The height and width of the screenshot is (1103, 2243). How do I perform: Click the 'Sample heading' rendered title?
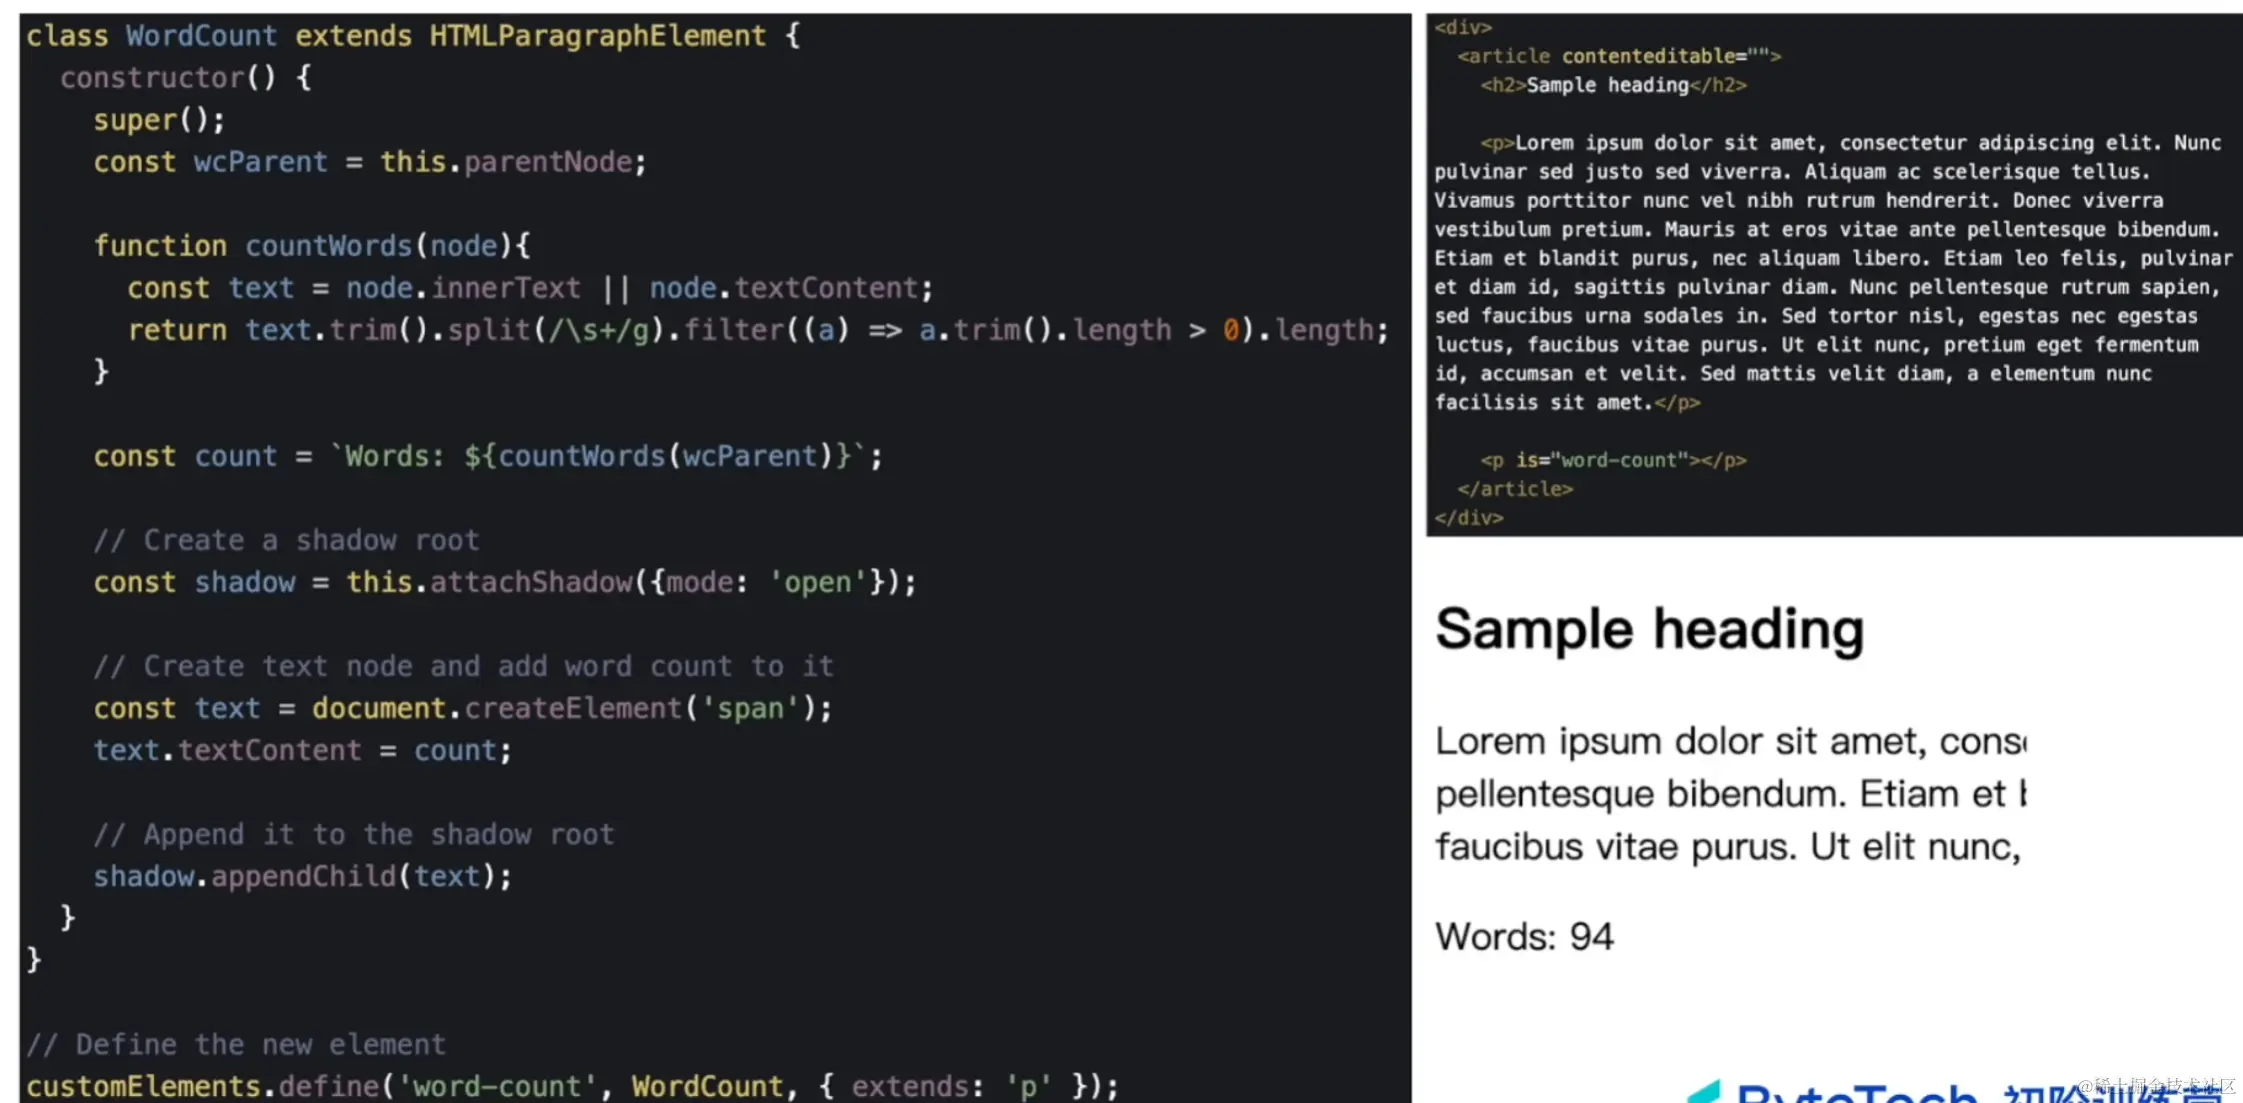[1649, 631]
